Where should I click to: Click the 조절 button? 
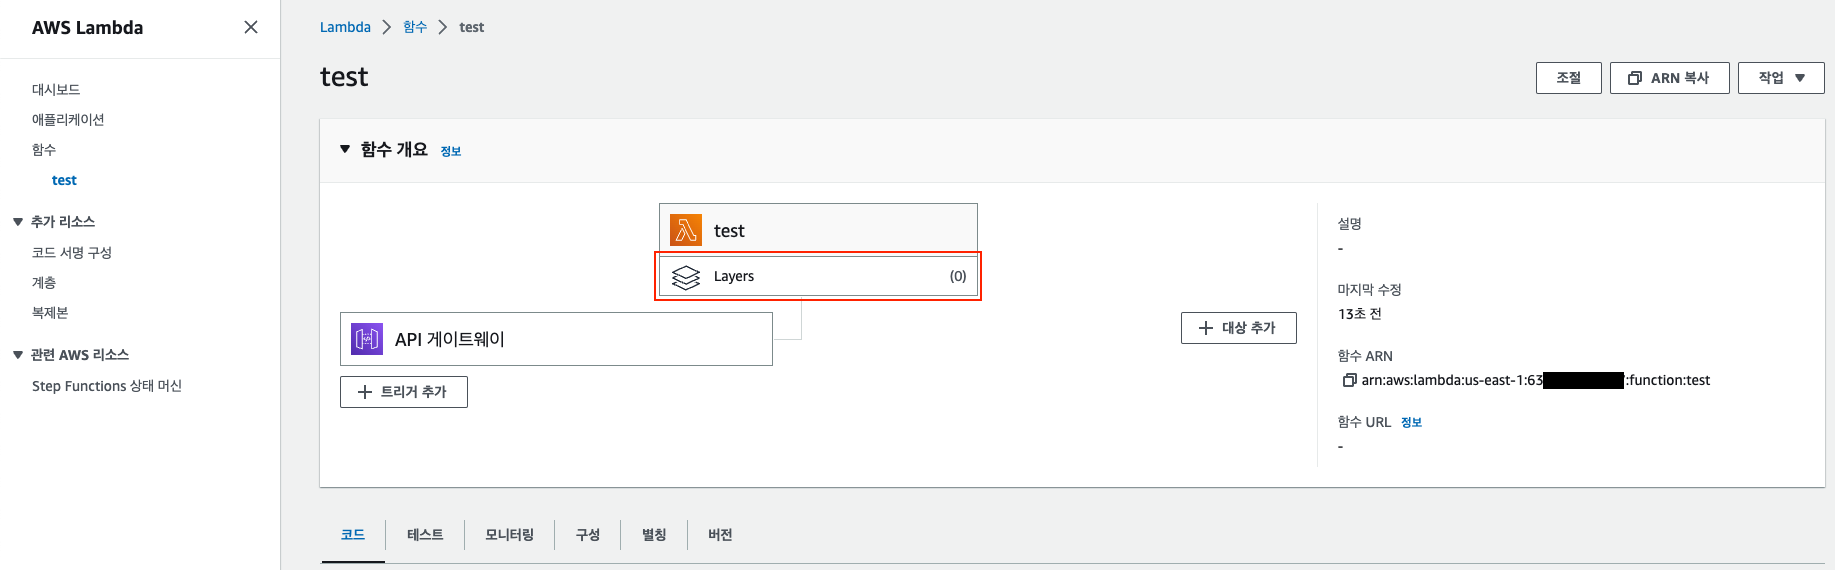(1568, 78)
